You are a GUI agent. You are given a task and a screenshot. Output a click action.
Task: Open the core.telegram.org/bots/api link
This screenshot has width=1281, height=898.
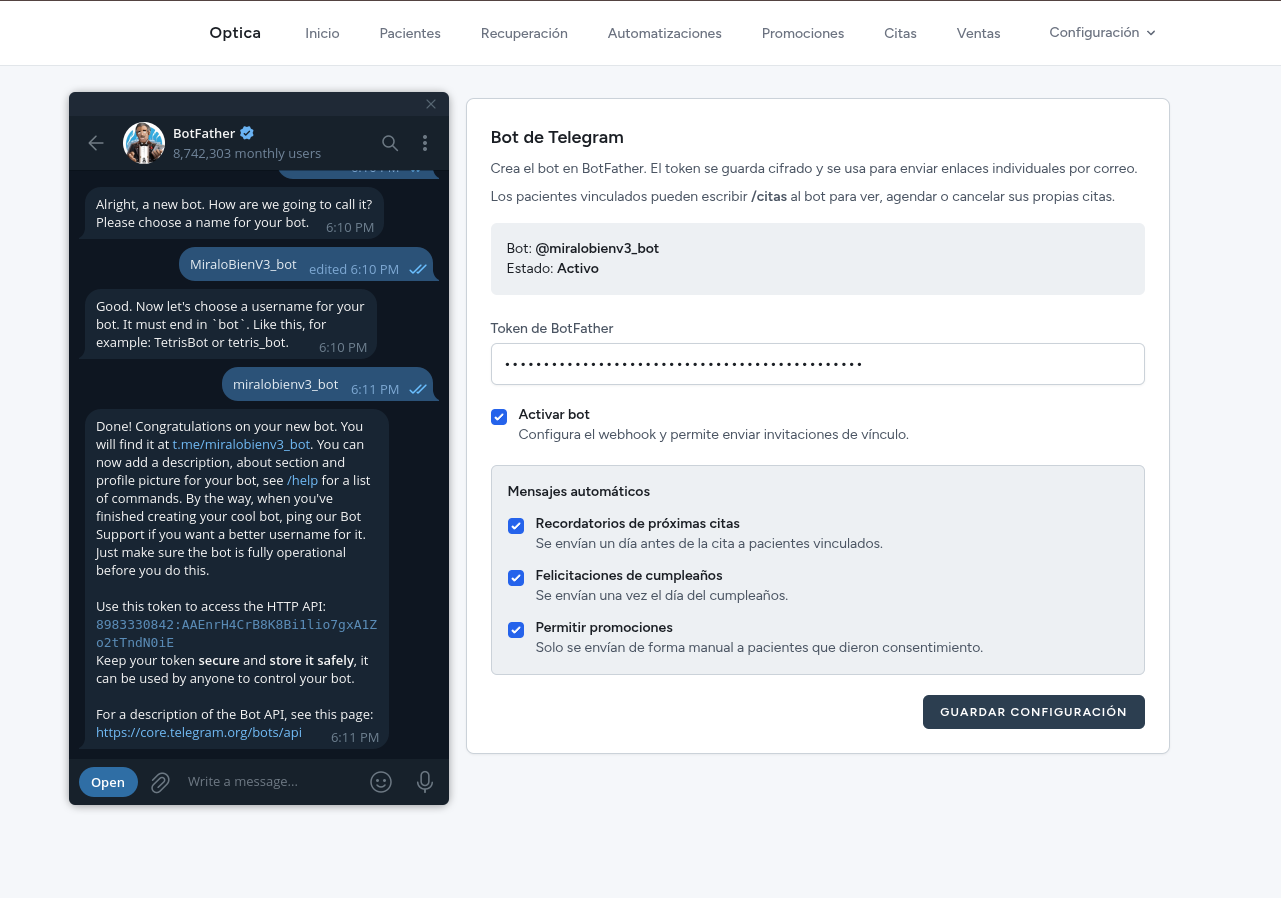coord(199,732)
